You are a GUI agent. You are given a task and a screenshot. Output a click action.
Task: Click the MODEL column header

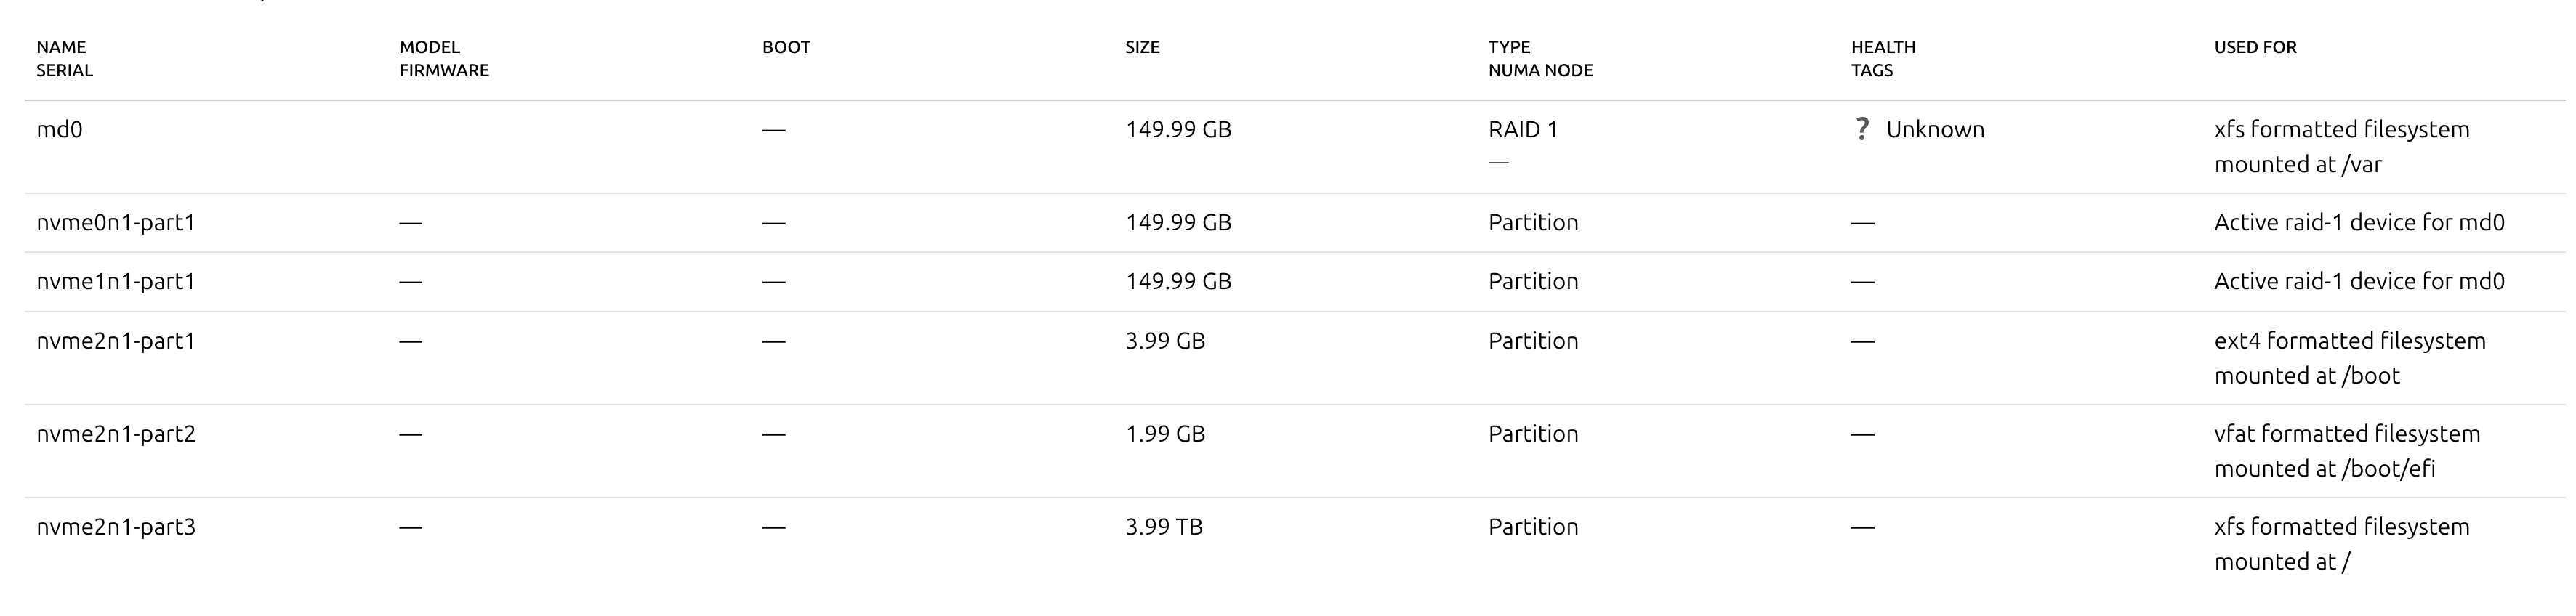pyautogui.click(x=429, y=47)
